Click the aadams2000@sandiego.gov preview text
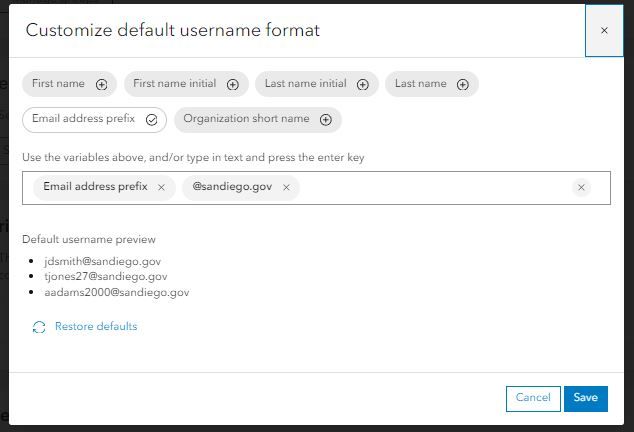 coord(117,292)
